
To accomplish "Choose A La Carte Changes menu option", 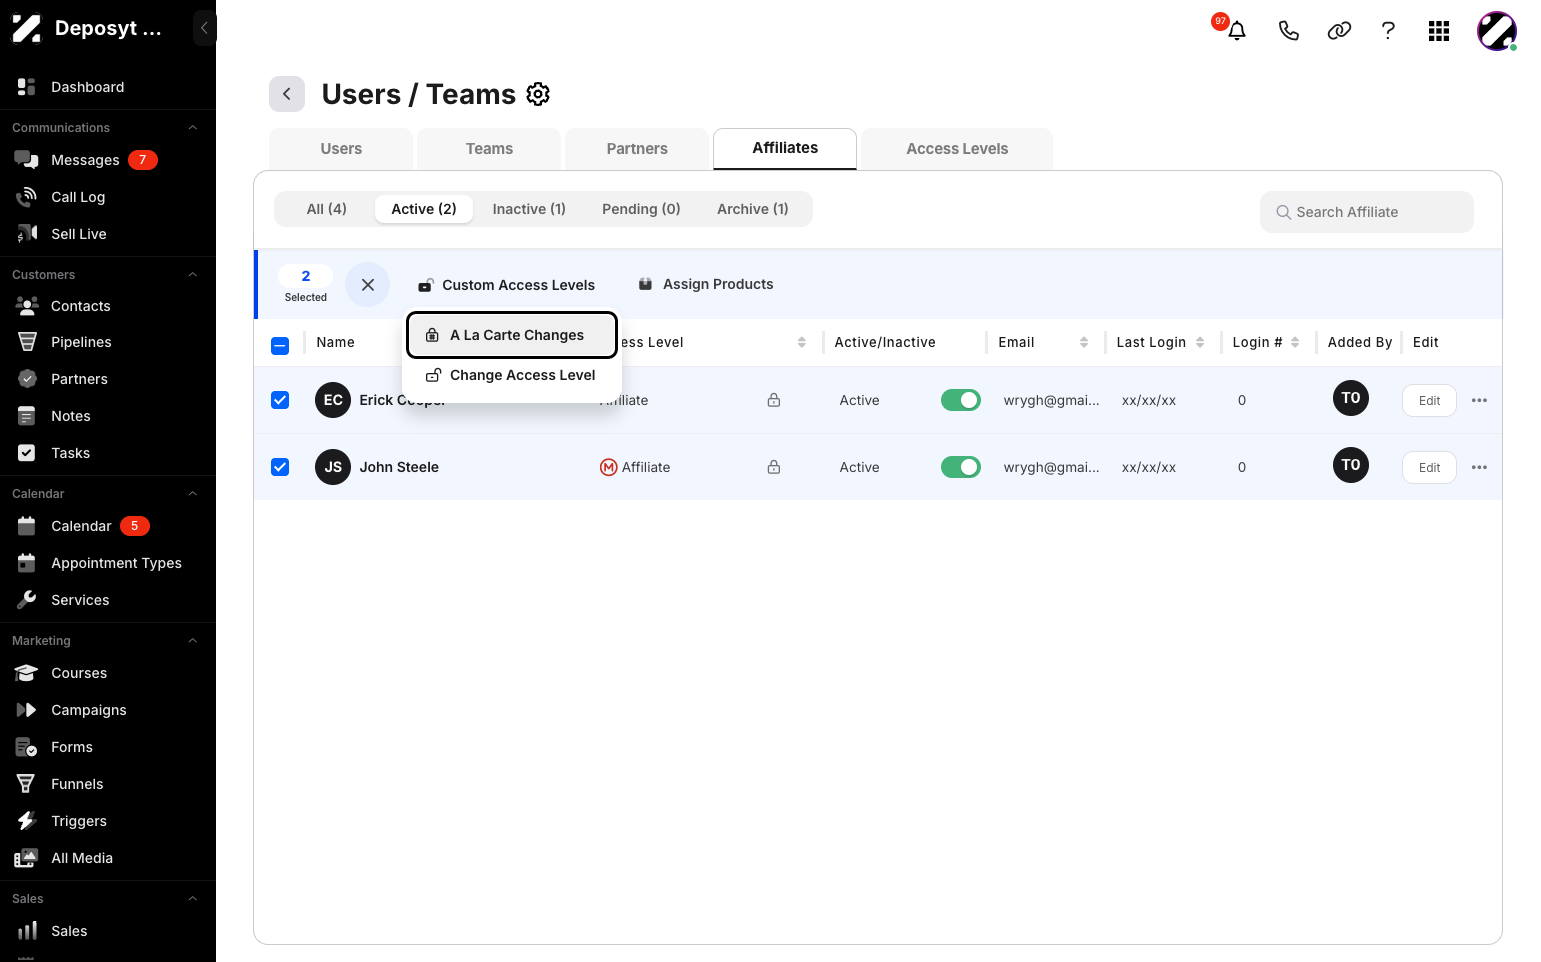I will 512,335.
